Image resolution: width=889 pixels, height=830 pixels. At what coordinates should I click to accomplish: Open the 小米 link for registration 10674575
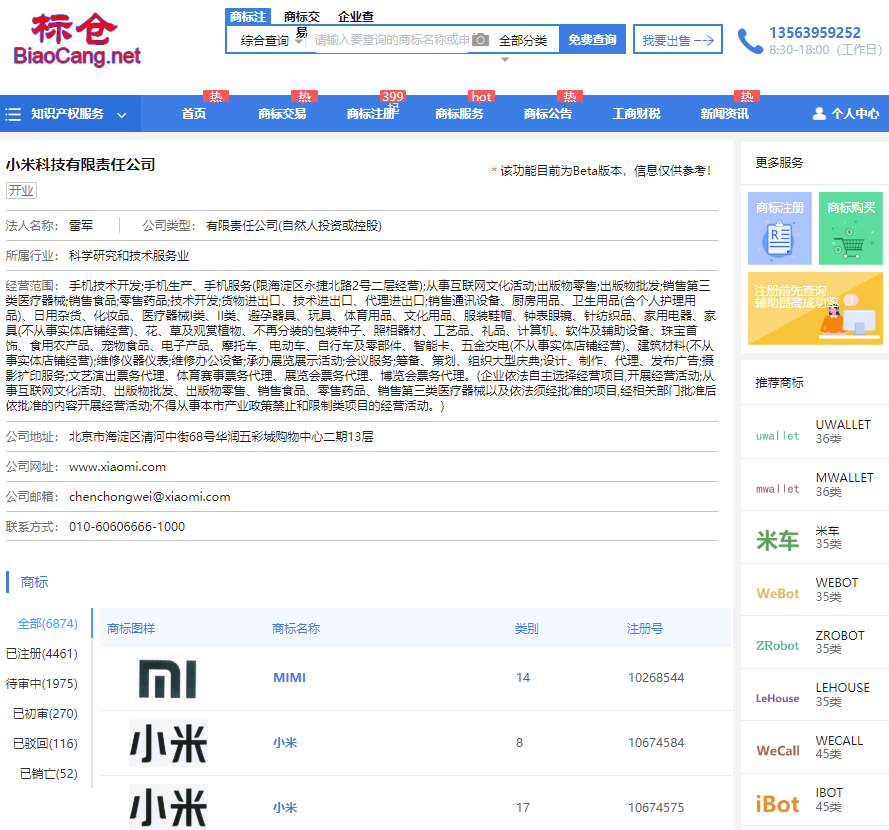coord(285,807)
